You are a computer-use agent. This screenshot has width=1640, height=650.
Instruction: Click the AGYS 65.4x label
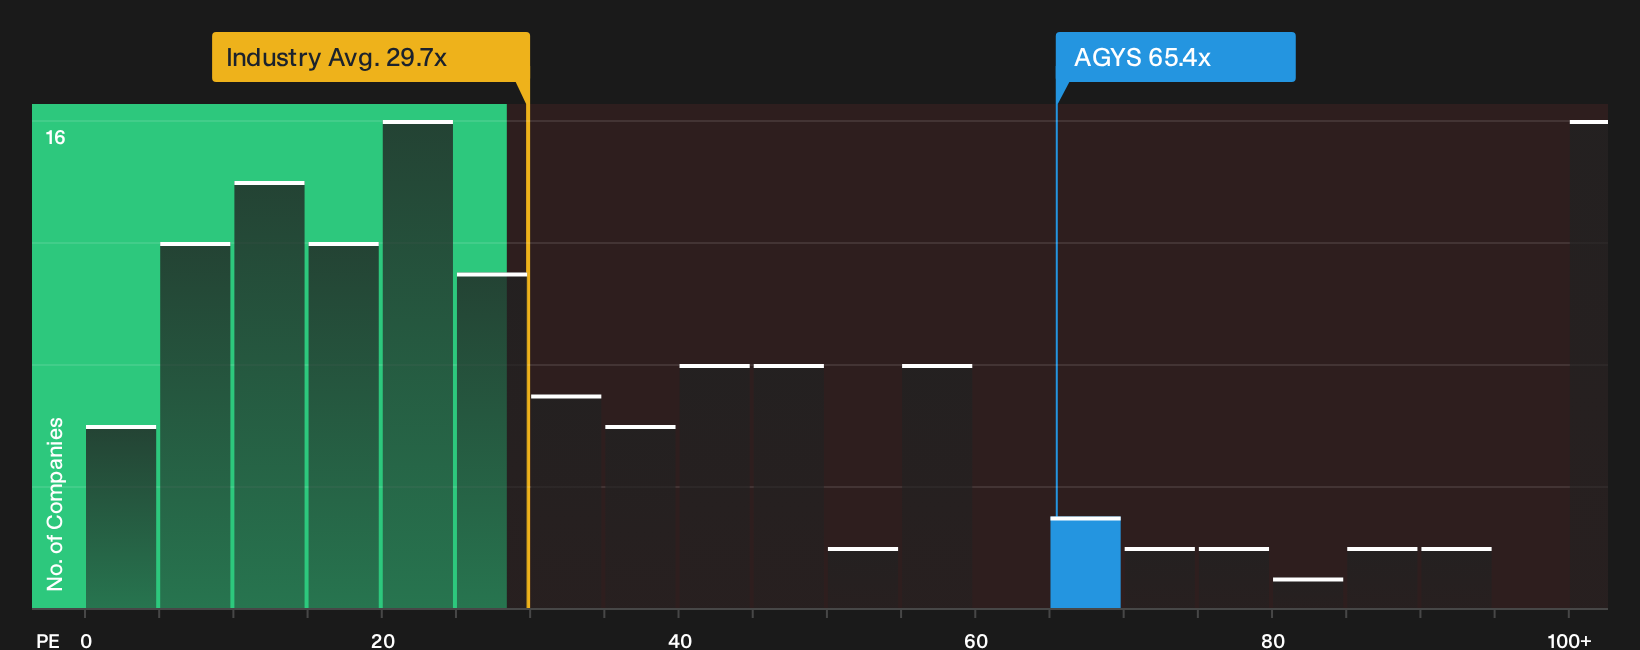1175,57
